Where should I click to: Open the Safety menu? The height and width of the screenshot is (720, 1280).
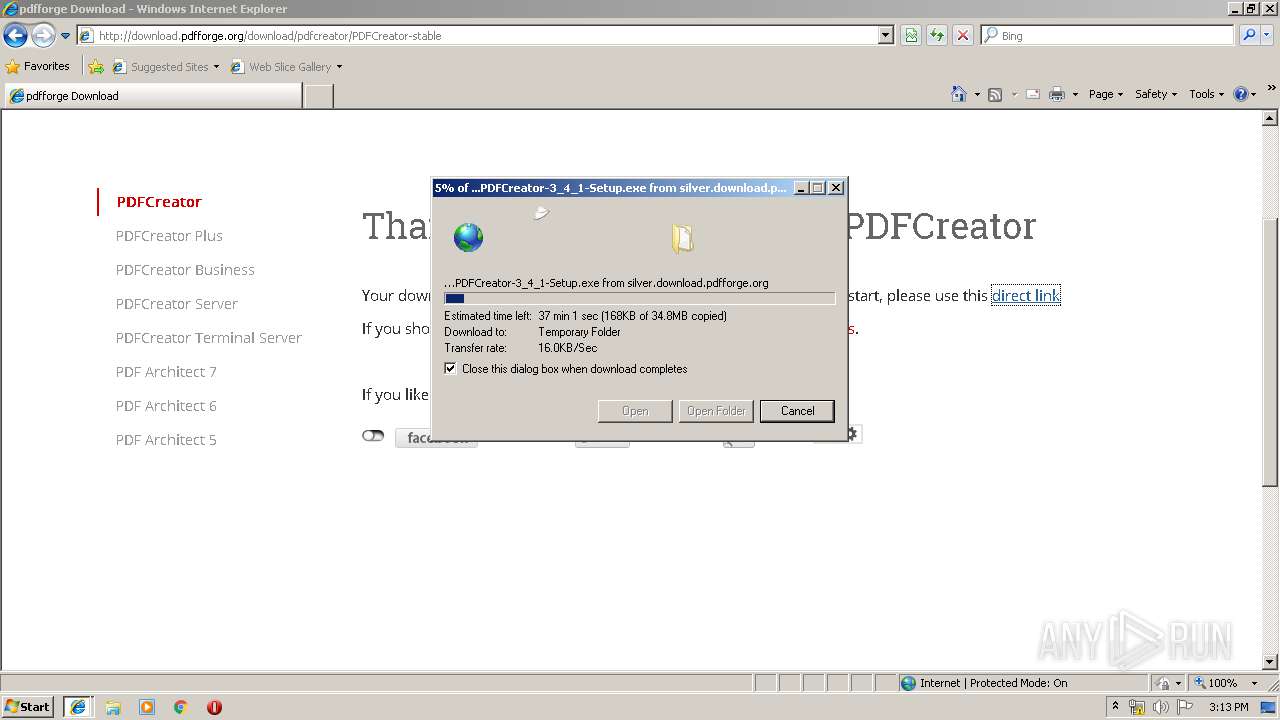point(1155,94)
